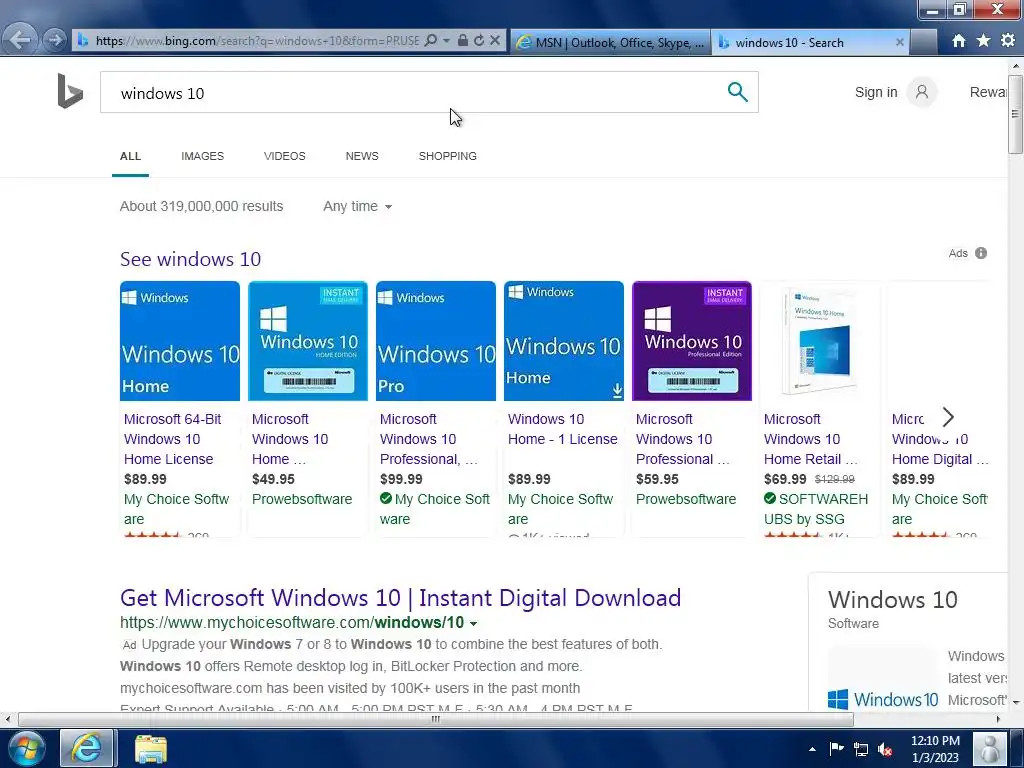The width and height of the screenshot is (1024, 768).
Task: Click Microsoft 64-Bit Windows 10 Home License link
Action: (172, 439)
